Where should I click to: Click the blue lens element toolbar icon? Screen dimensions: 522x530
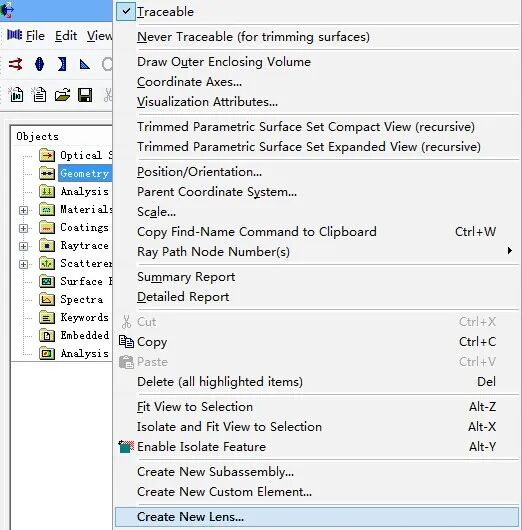(40, 64)
